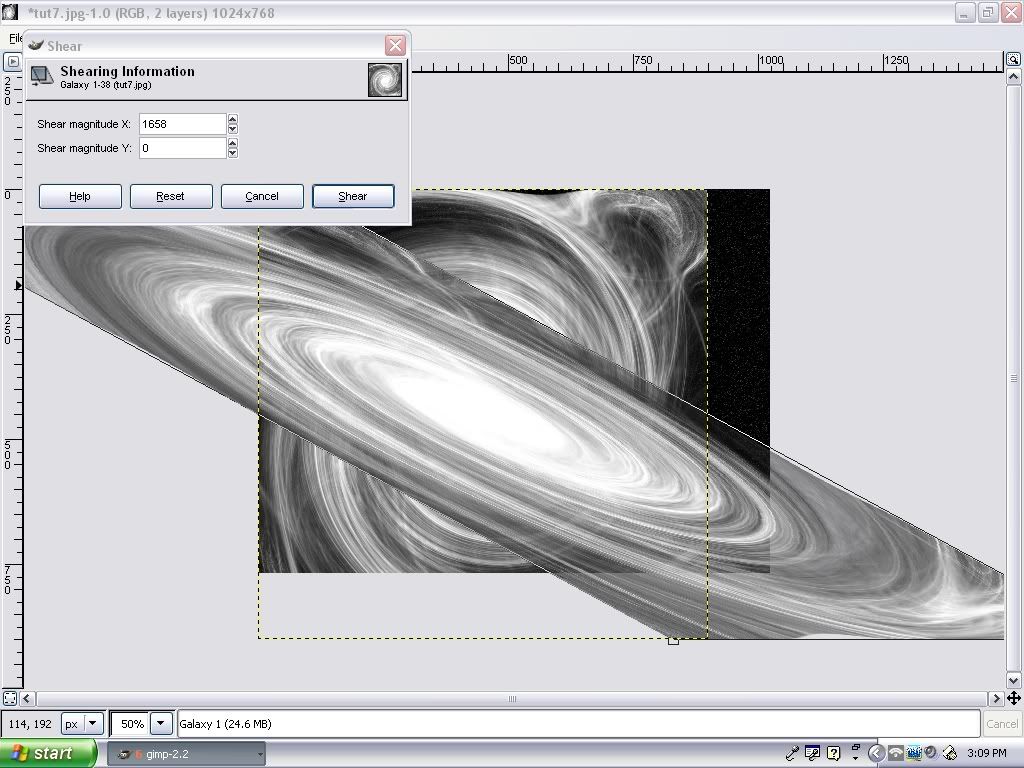Click Cancel in the Shear dialog

(262, 196)
